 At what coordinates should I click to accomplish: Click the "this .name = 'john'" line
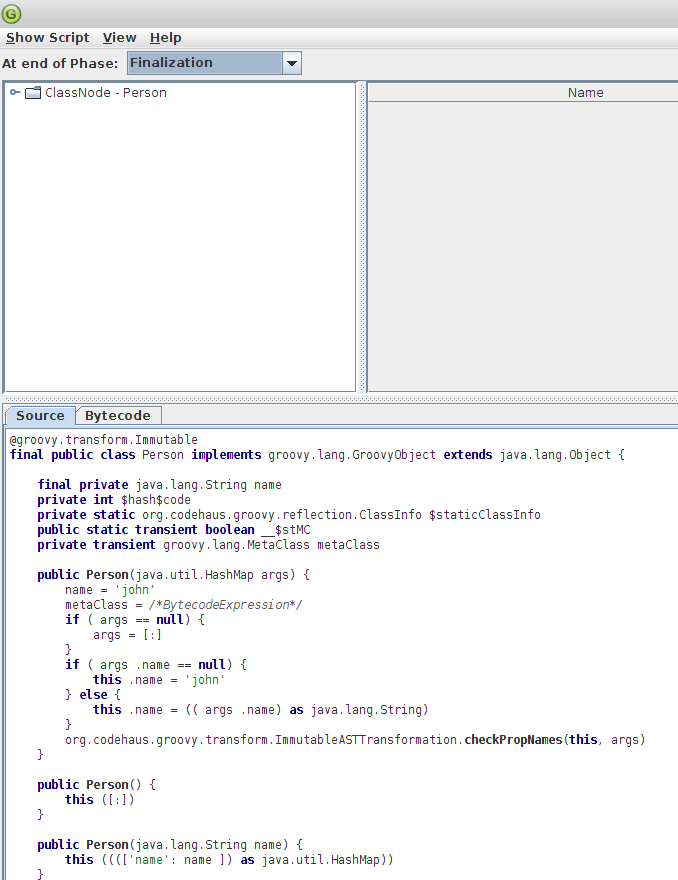coord(159,680)
